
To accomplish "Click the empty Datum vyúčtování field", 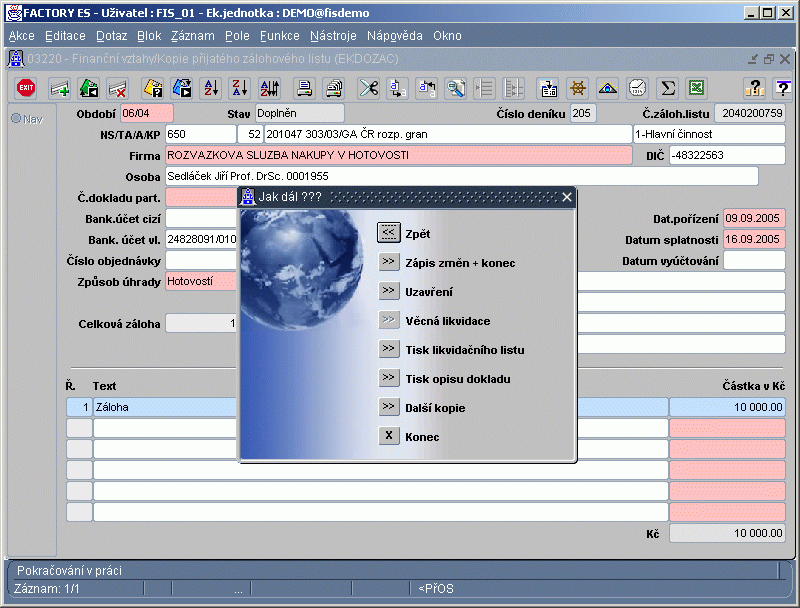I will click(754, 260).
